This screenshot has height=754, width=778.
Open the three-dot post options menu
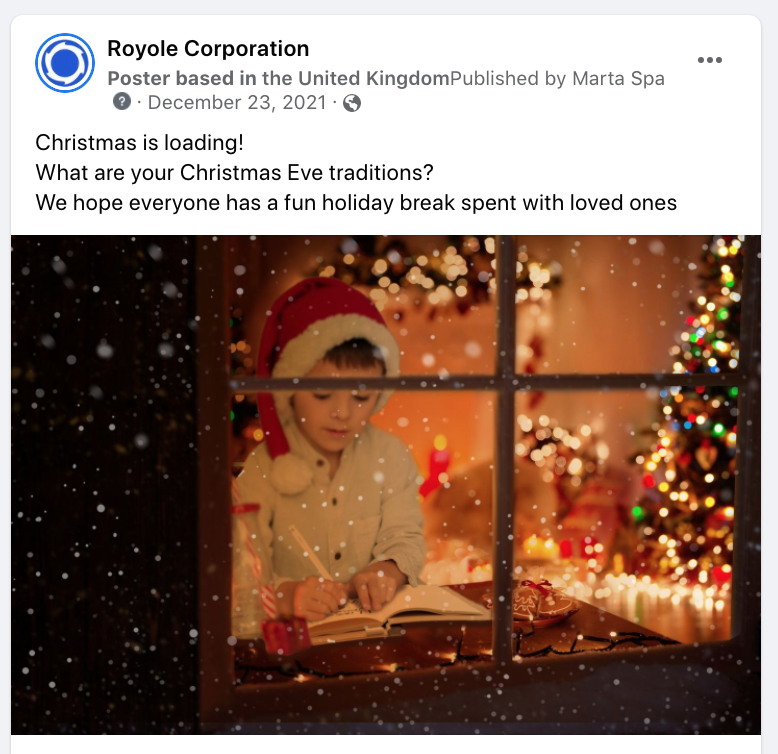[x=710, y=60]
